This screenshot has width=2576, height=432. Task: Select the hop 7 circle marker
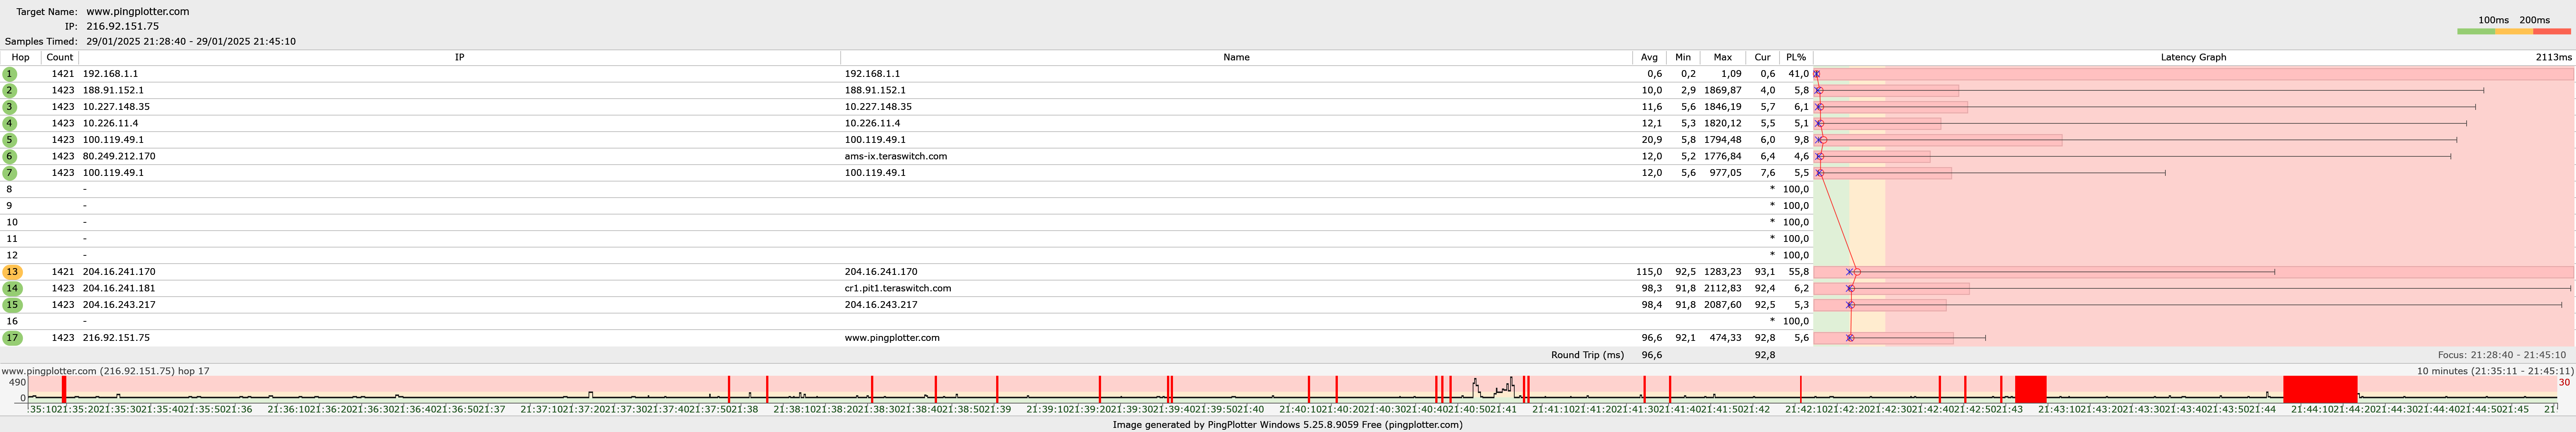tap(10, 173)
